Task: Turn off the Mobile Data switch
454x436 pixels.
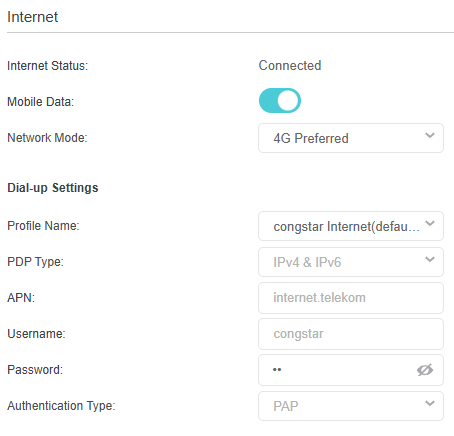Action: (280, 101)
